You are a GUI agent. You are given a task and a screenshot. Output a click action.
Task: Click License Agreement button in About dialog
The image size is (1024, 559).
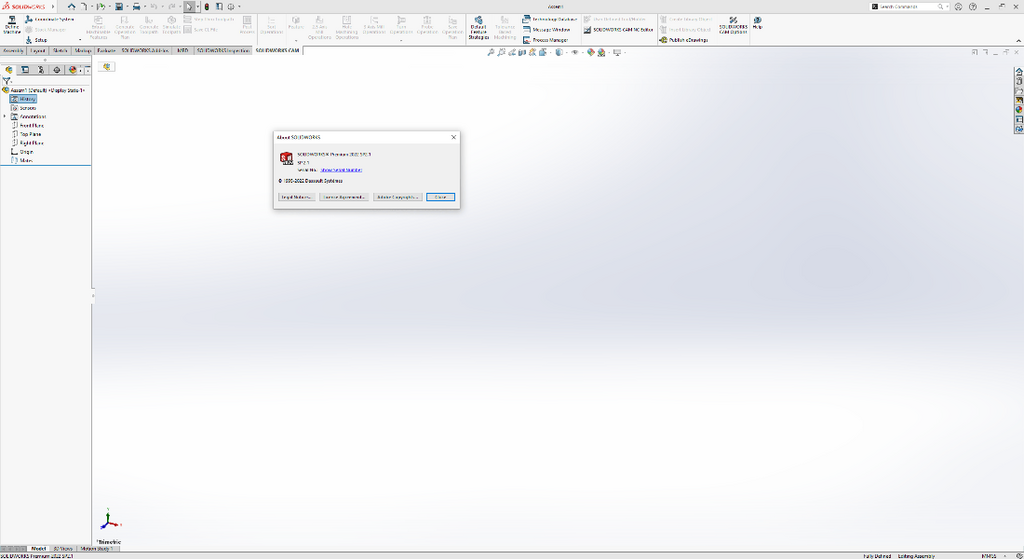[344, 197]
